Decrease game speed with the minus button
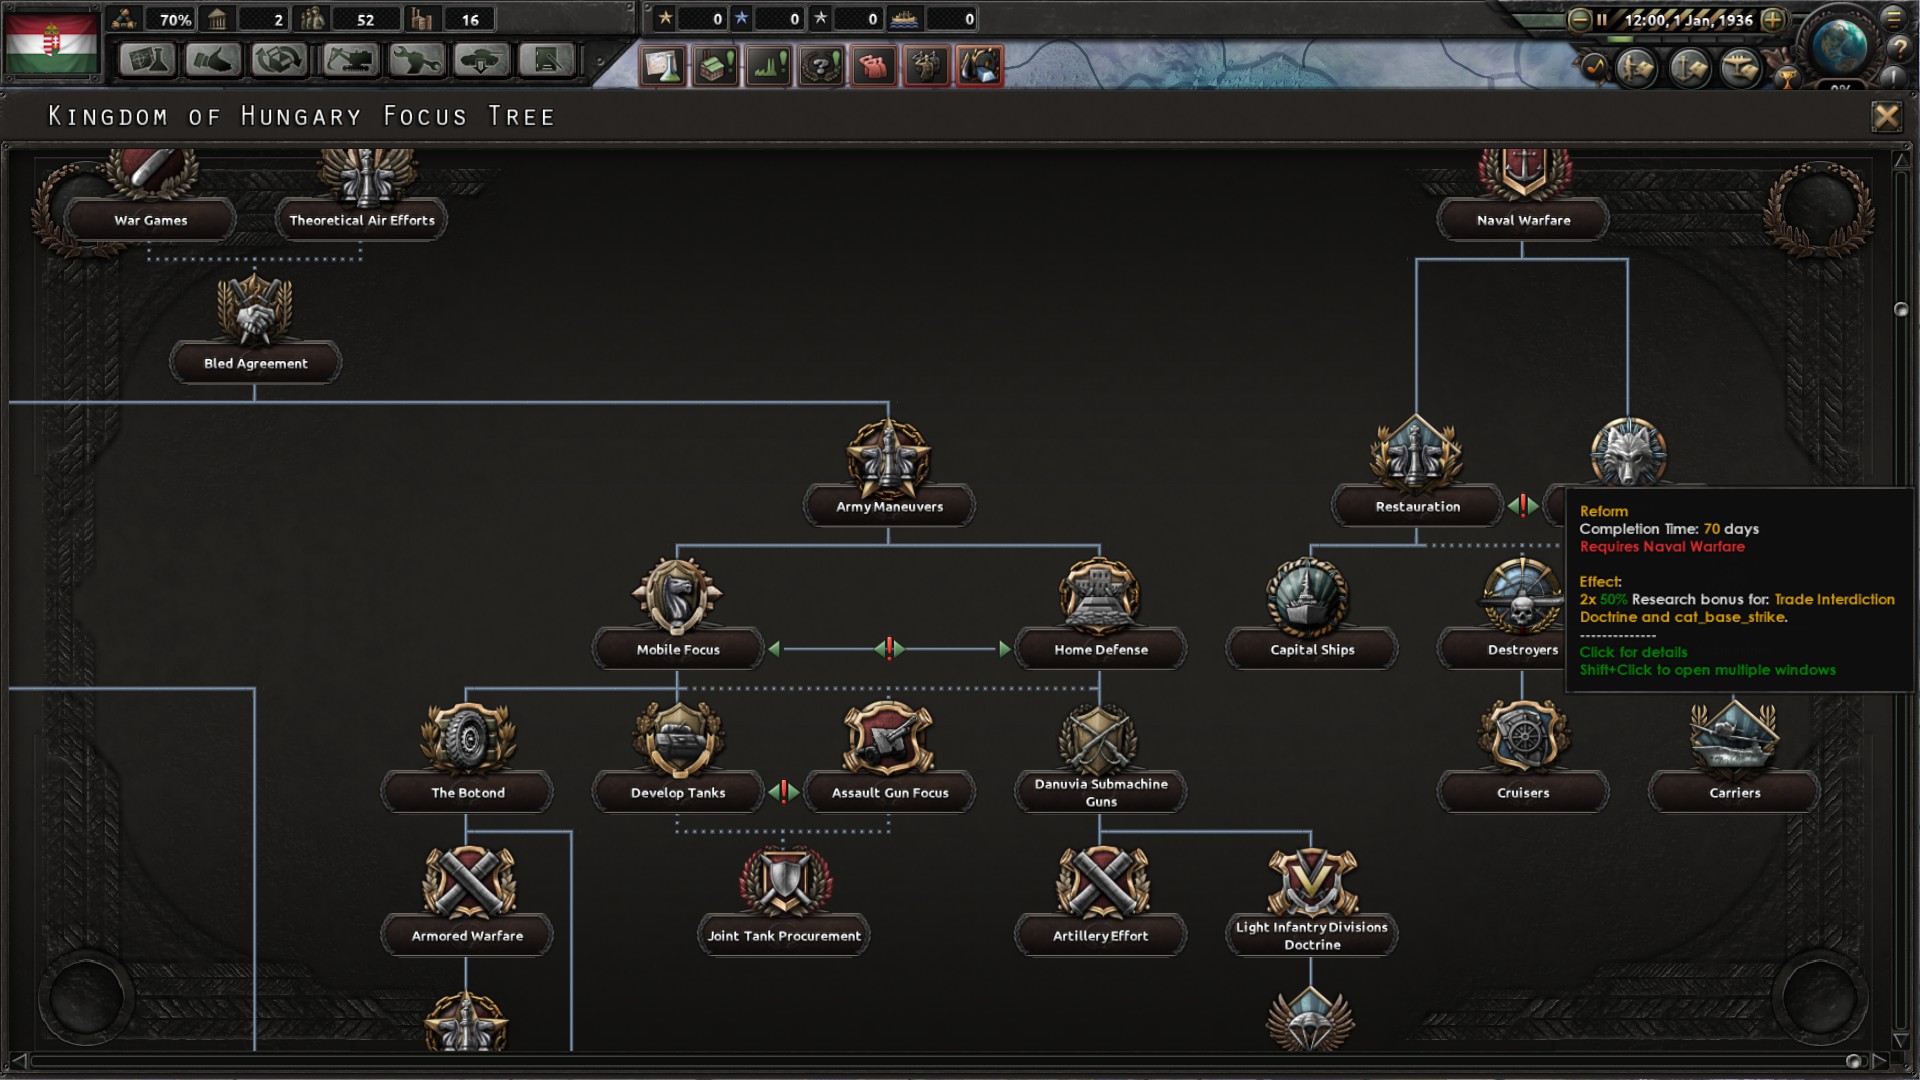Screen dimensions: 1920x1080 [1579, 21]
